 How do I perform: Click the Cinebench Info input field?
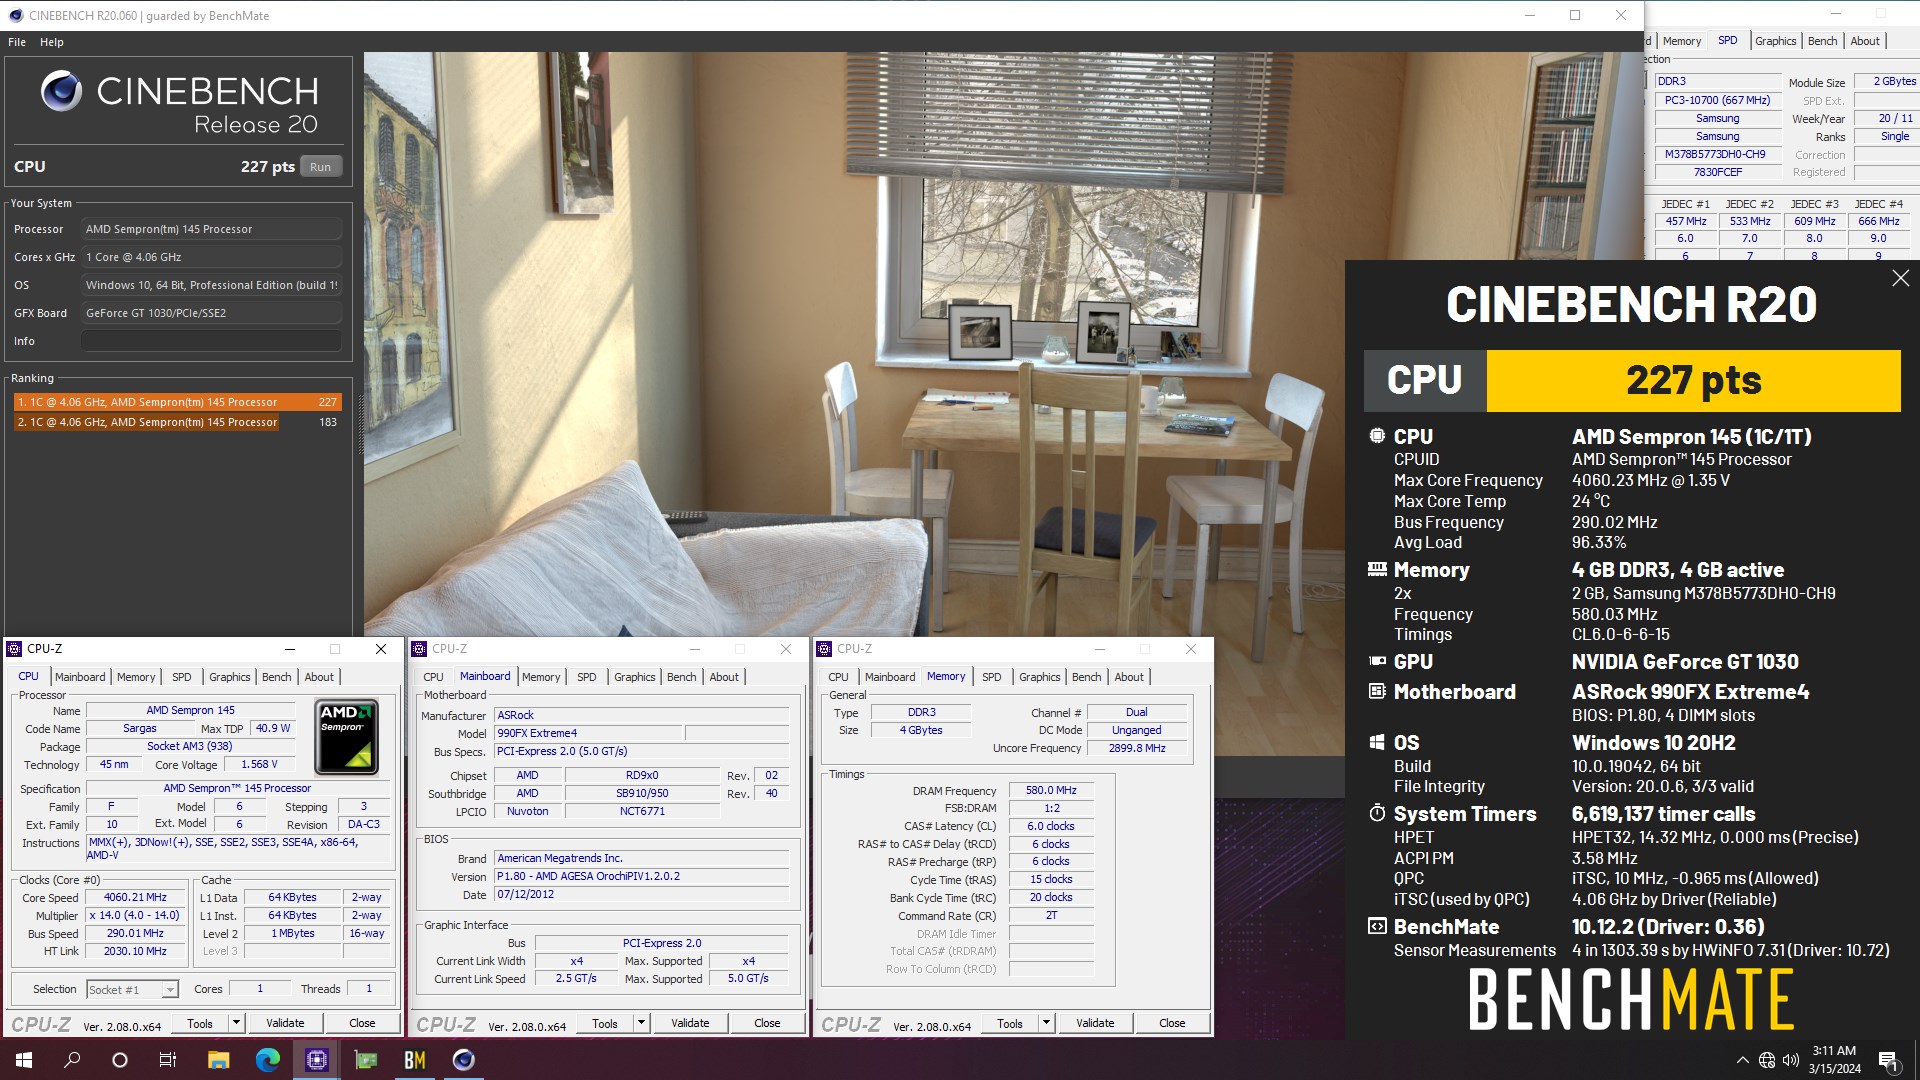211,341
